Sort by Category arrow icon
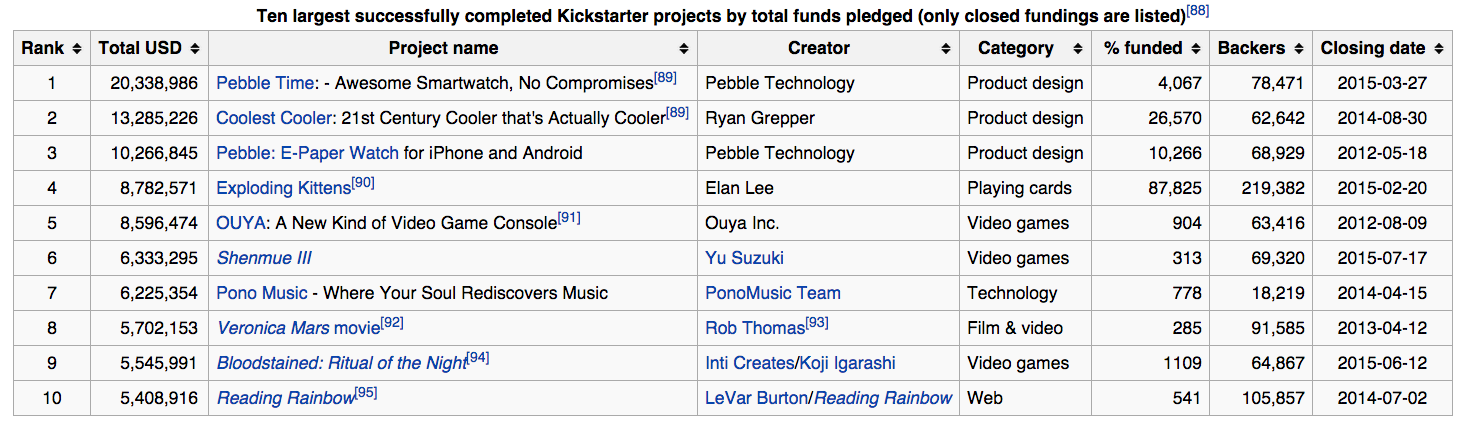1475x429 pixels. point(1078,48)
